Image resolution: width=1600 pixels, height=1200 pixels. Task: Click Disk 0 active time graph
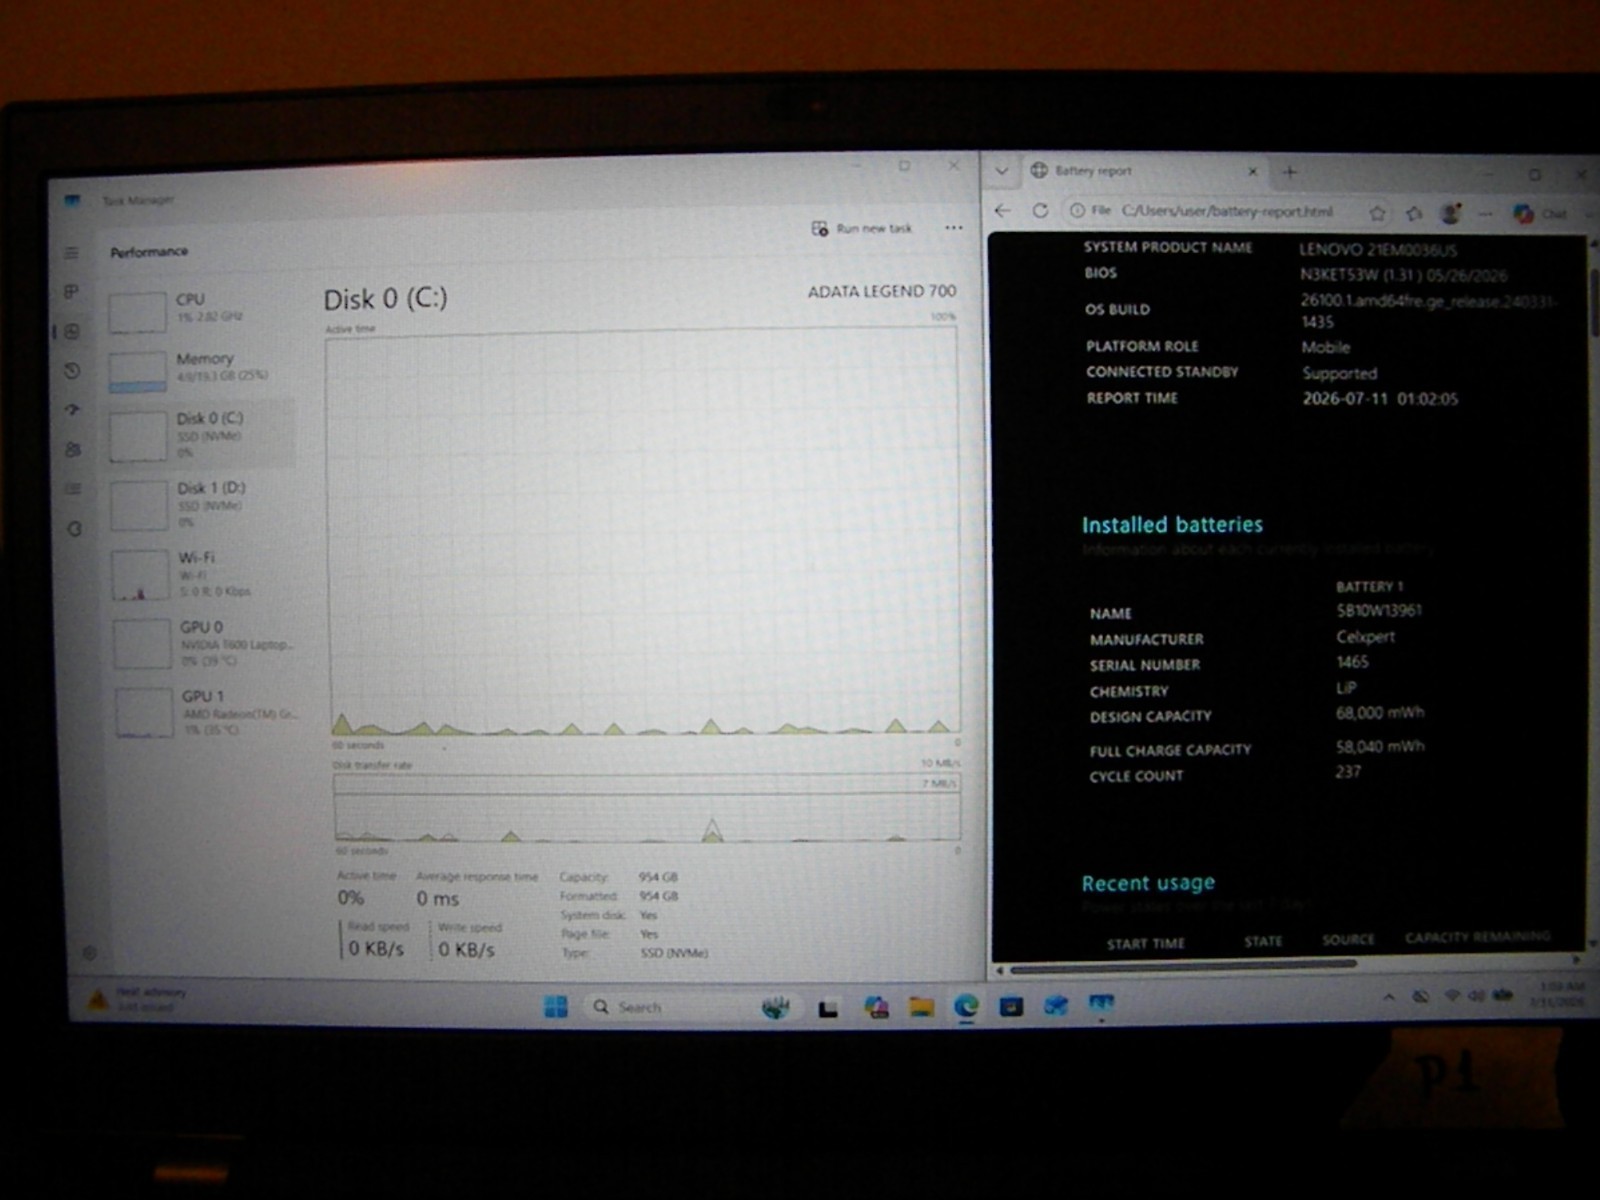tap(643, 535)
